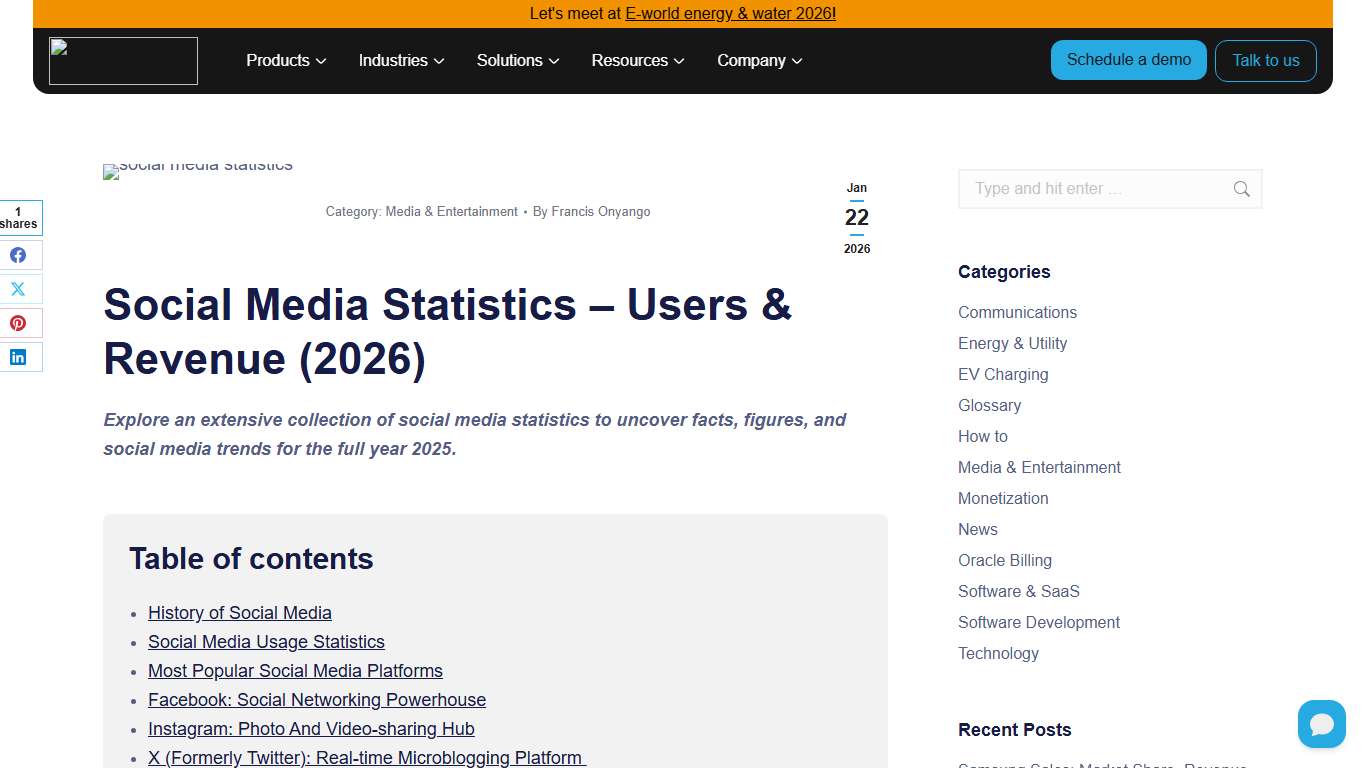Click the Schedule a demo button

[x=1128, y=60]
